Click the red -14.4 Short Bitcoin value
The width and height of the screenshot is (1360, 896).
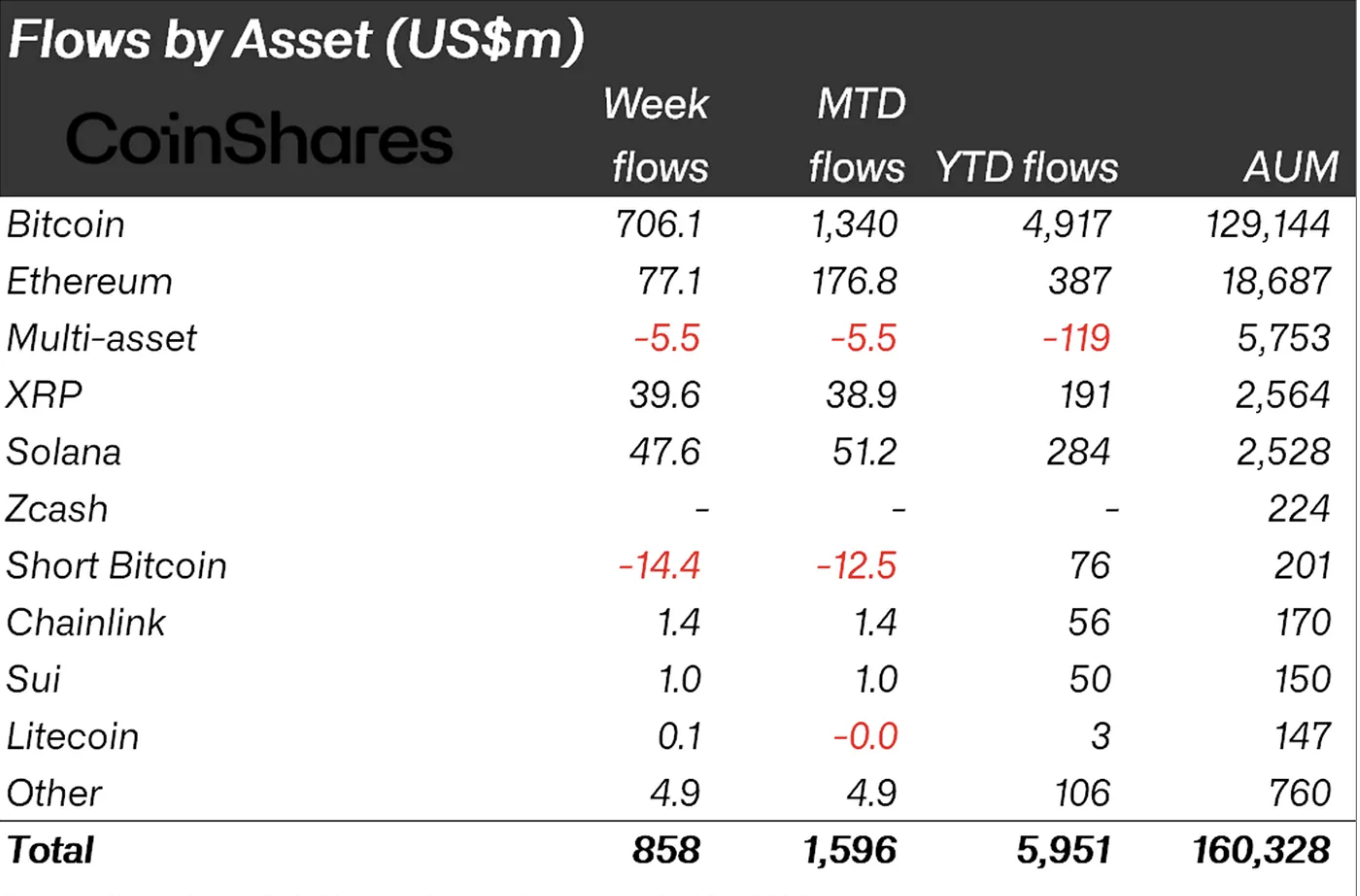[x=659, y=566]
